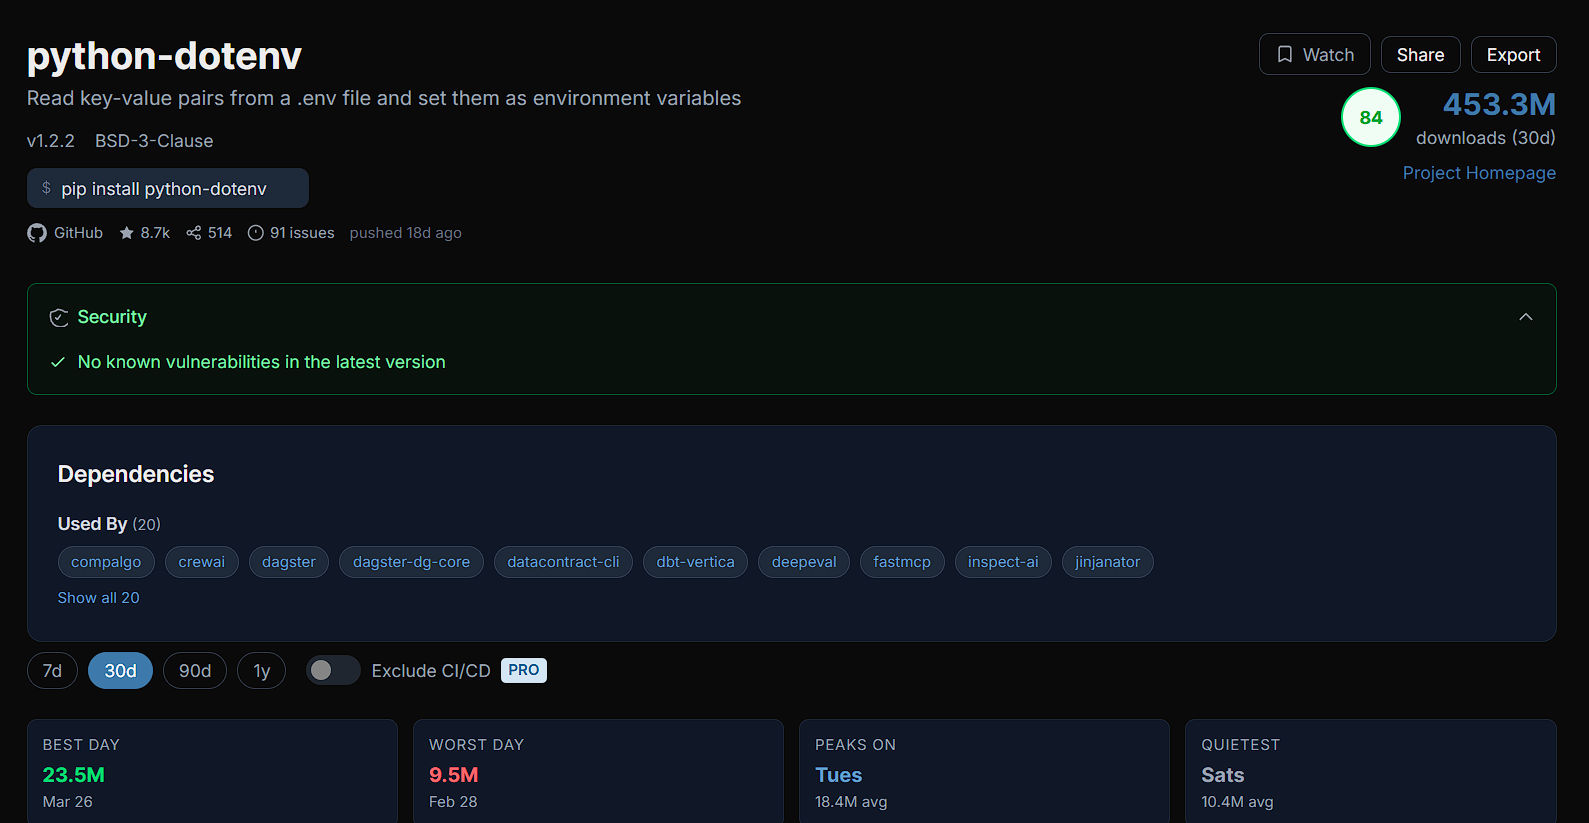Click the dollar prompt in pip command
1589x823 pixels.
click(x=46, y=188)
